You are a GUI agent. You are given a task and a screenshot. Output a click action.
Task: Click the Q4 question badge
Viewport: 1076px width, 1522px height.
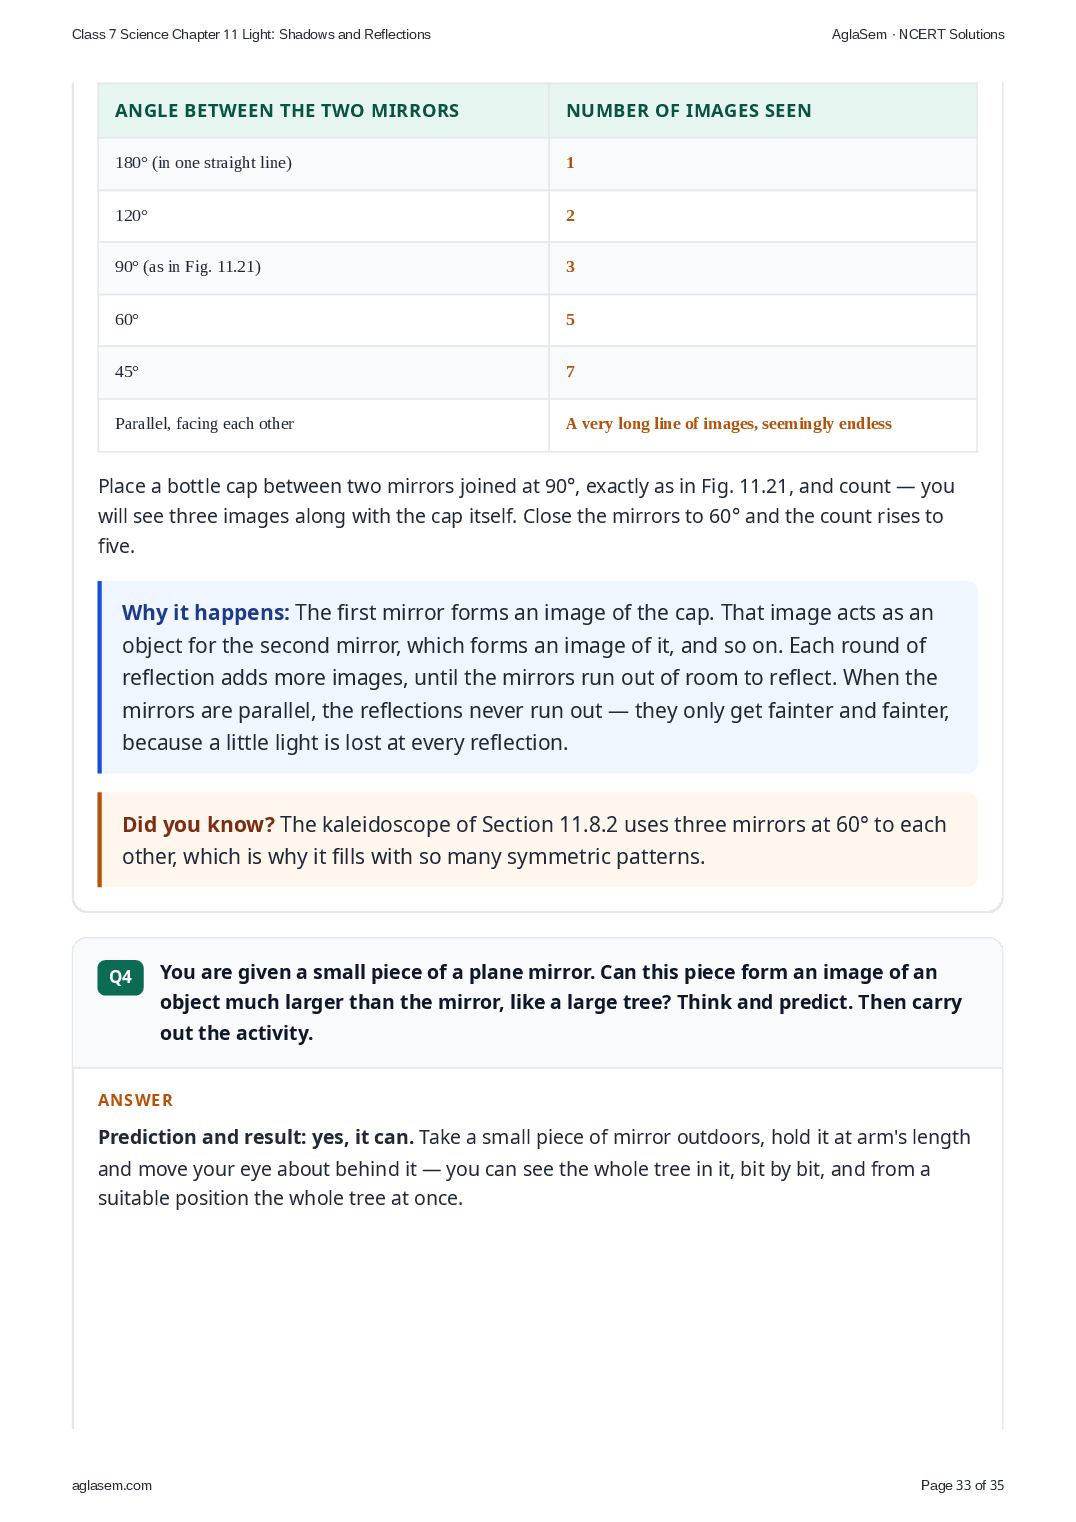coord(120,977)
